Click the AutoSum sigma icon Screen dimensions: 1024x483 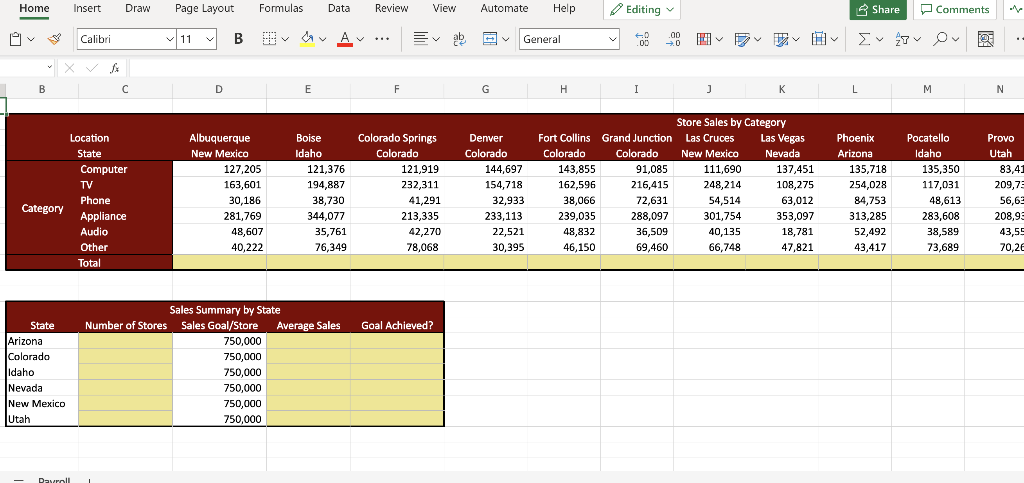[x=863, y=39]
